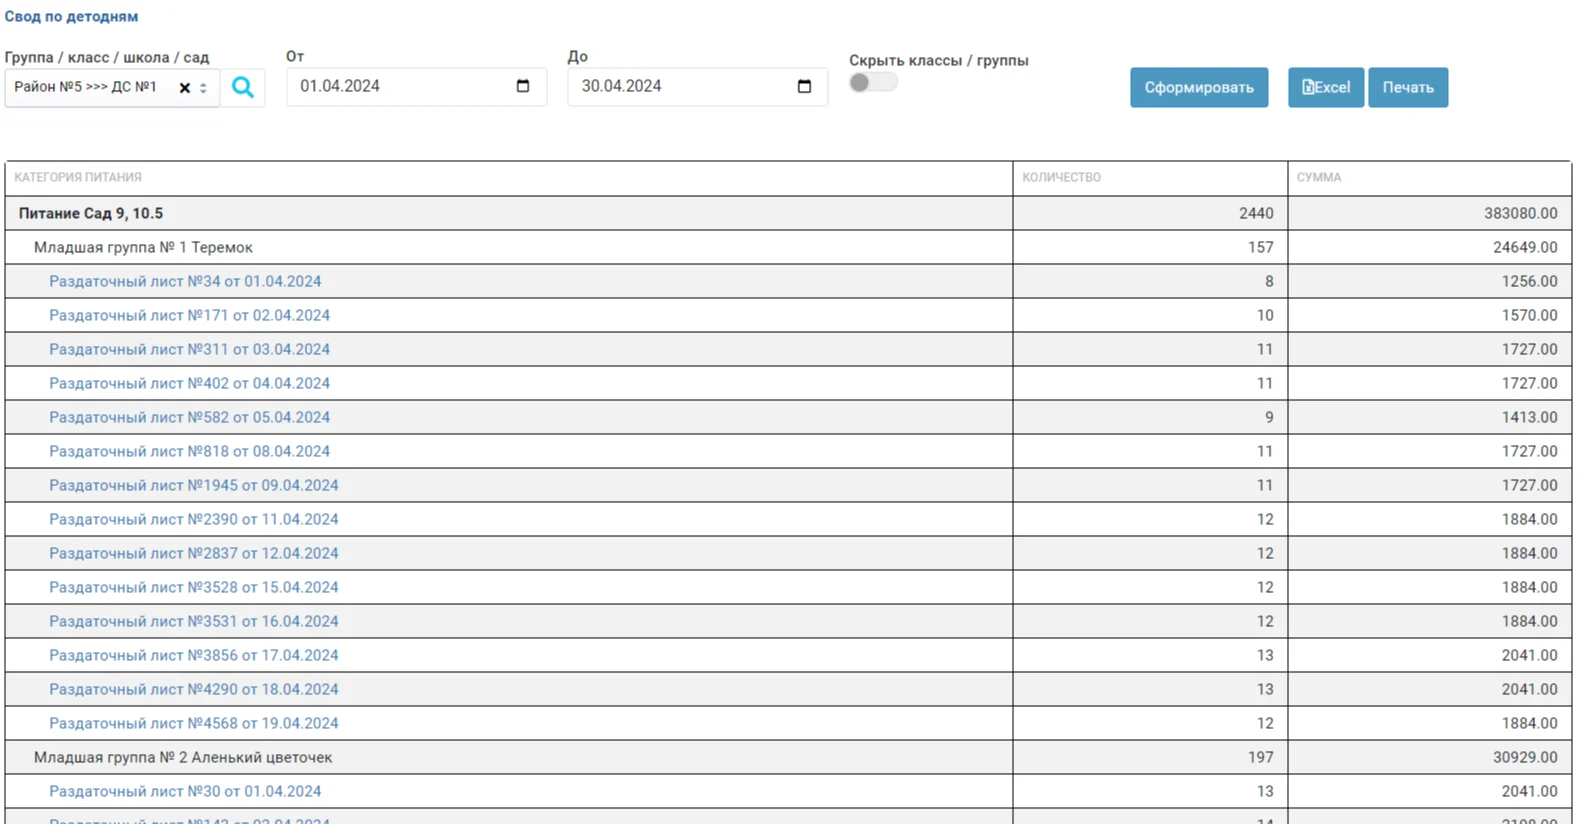Open Раздаточный лист №3856 от 17.04.2024
The width and height of the screenshot is (1581, 824).
(194, 656)
